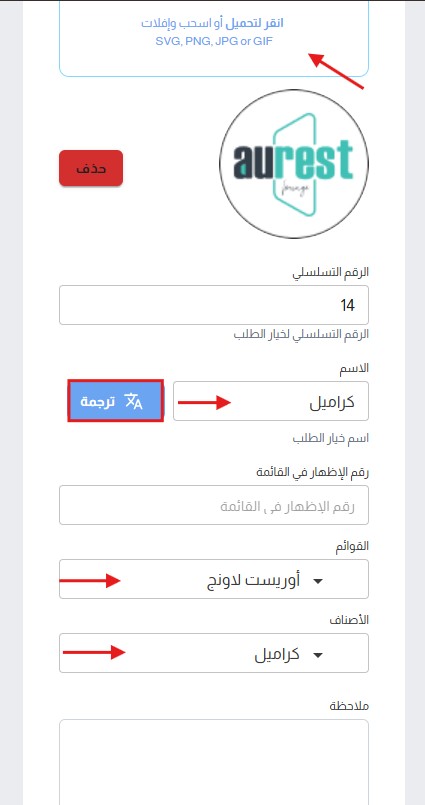Click the arrow of the القوائم dropdown

318,581
